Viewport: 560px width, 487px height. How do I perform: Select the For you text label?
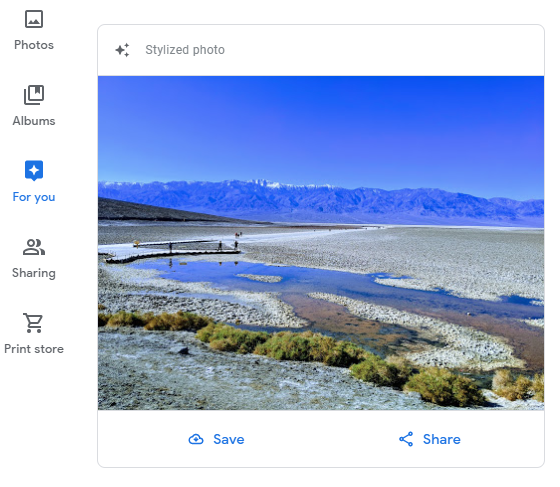click(x=34, y=197)
